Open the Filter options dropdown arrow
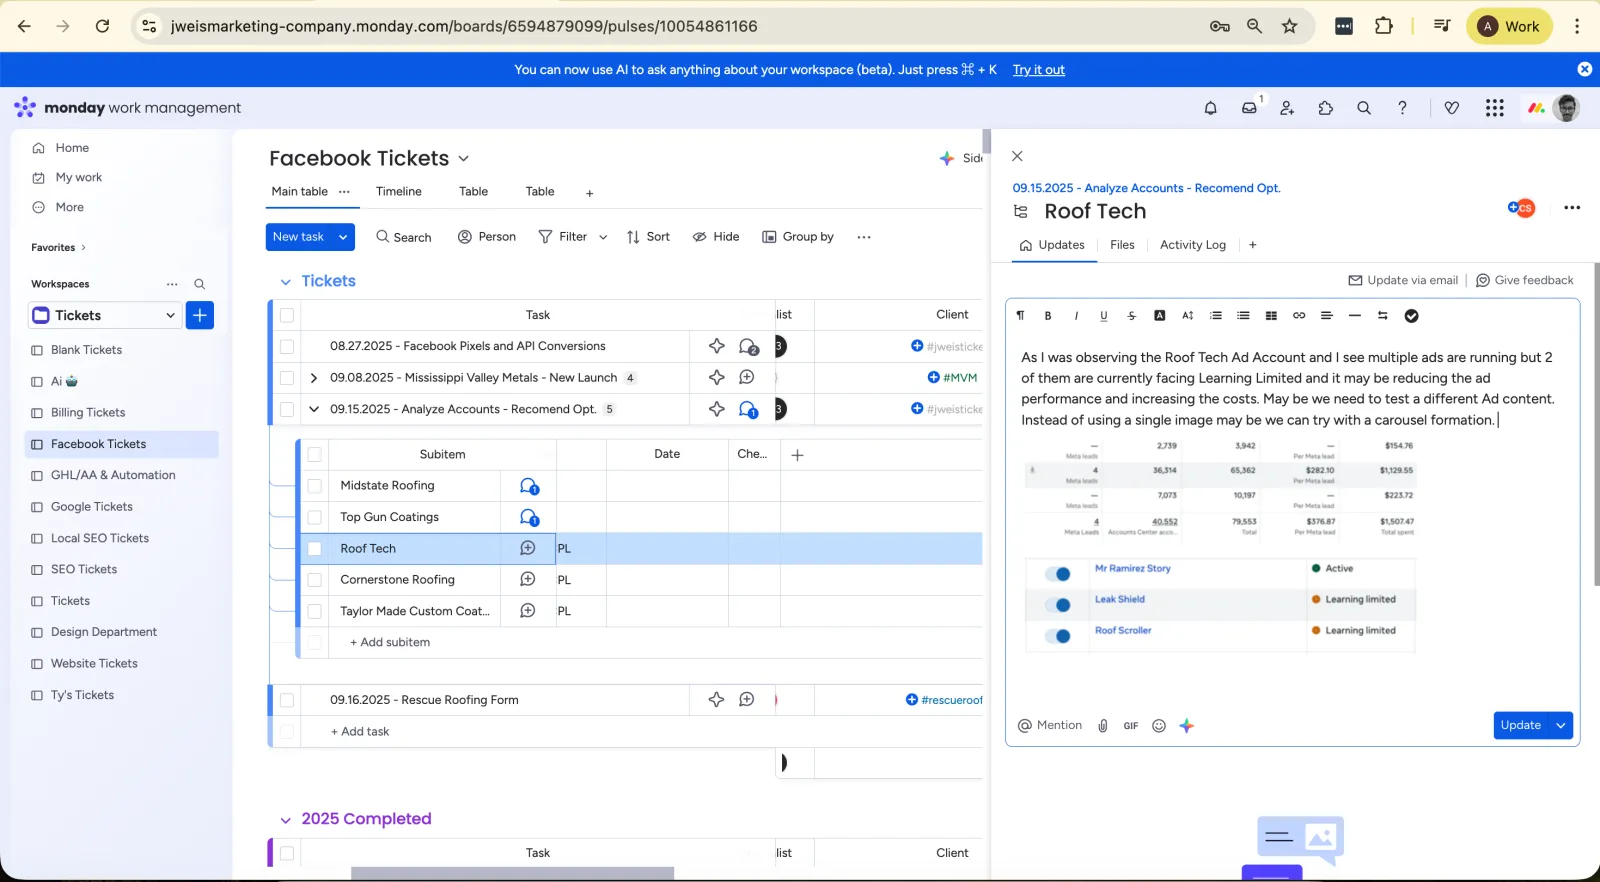The image size is (1600, 882). pos(603,237)
